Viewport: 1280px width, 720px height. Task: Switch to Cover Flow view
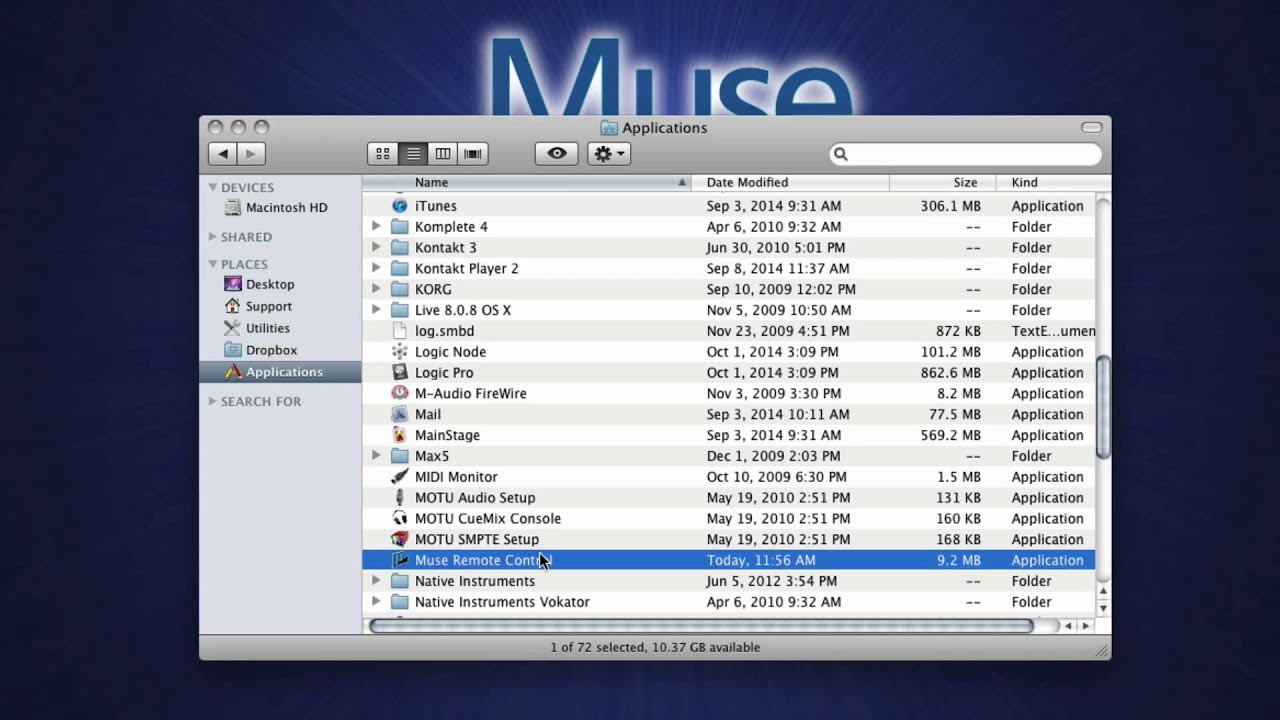(x=473, y=154)
